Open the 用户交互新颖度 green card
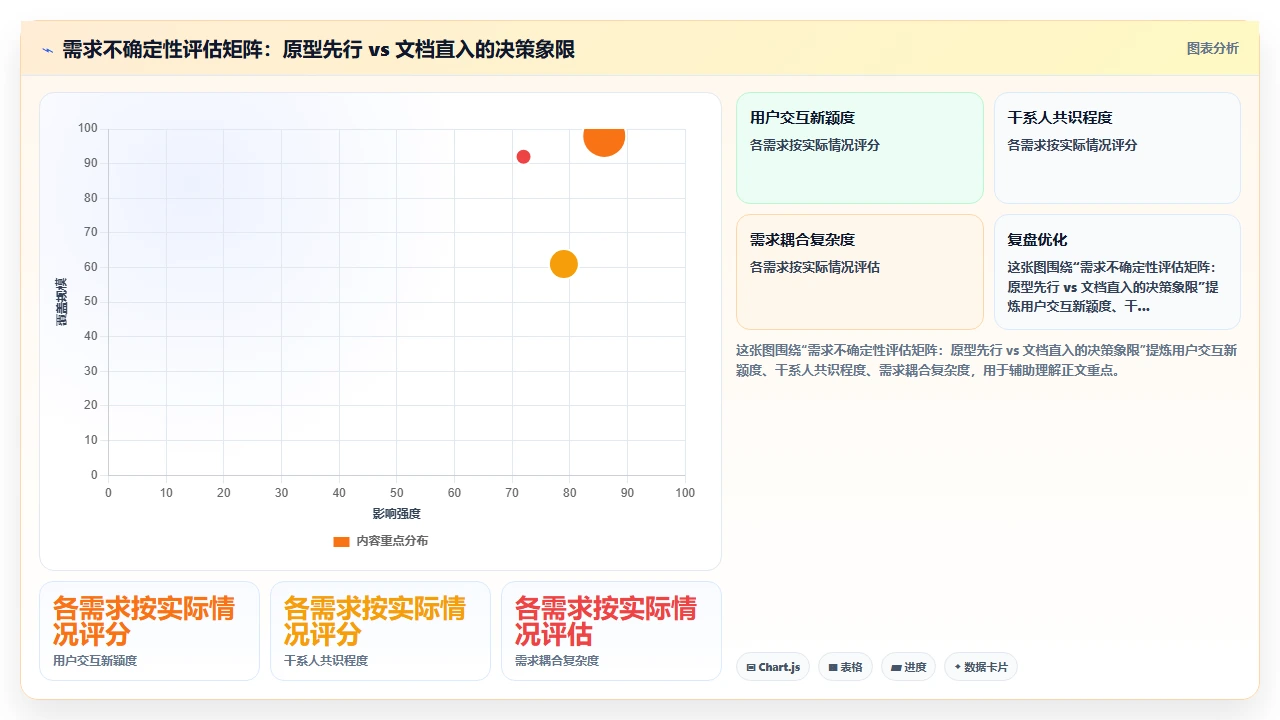The image size is (1280, 720). point(860,148)
